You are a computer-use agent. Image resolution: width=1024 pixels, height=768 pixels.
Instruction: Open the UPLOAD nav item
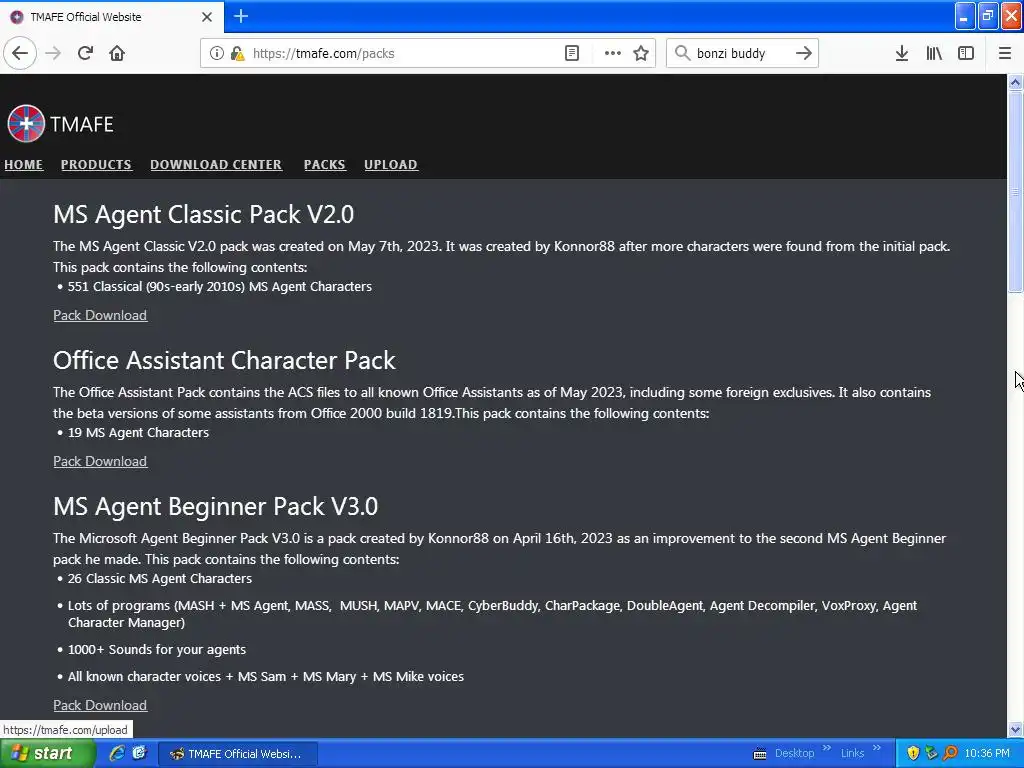click(x=391, y=165)
